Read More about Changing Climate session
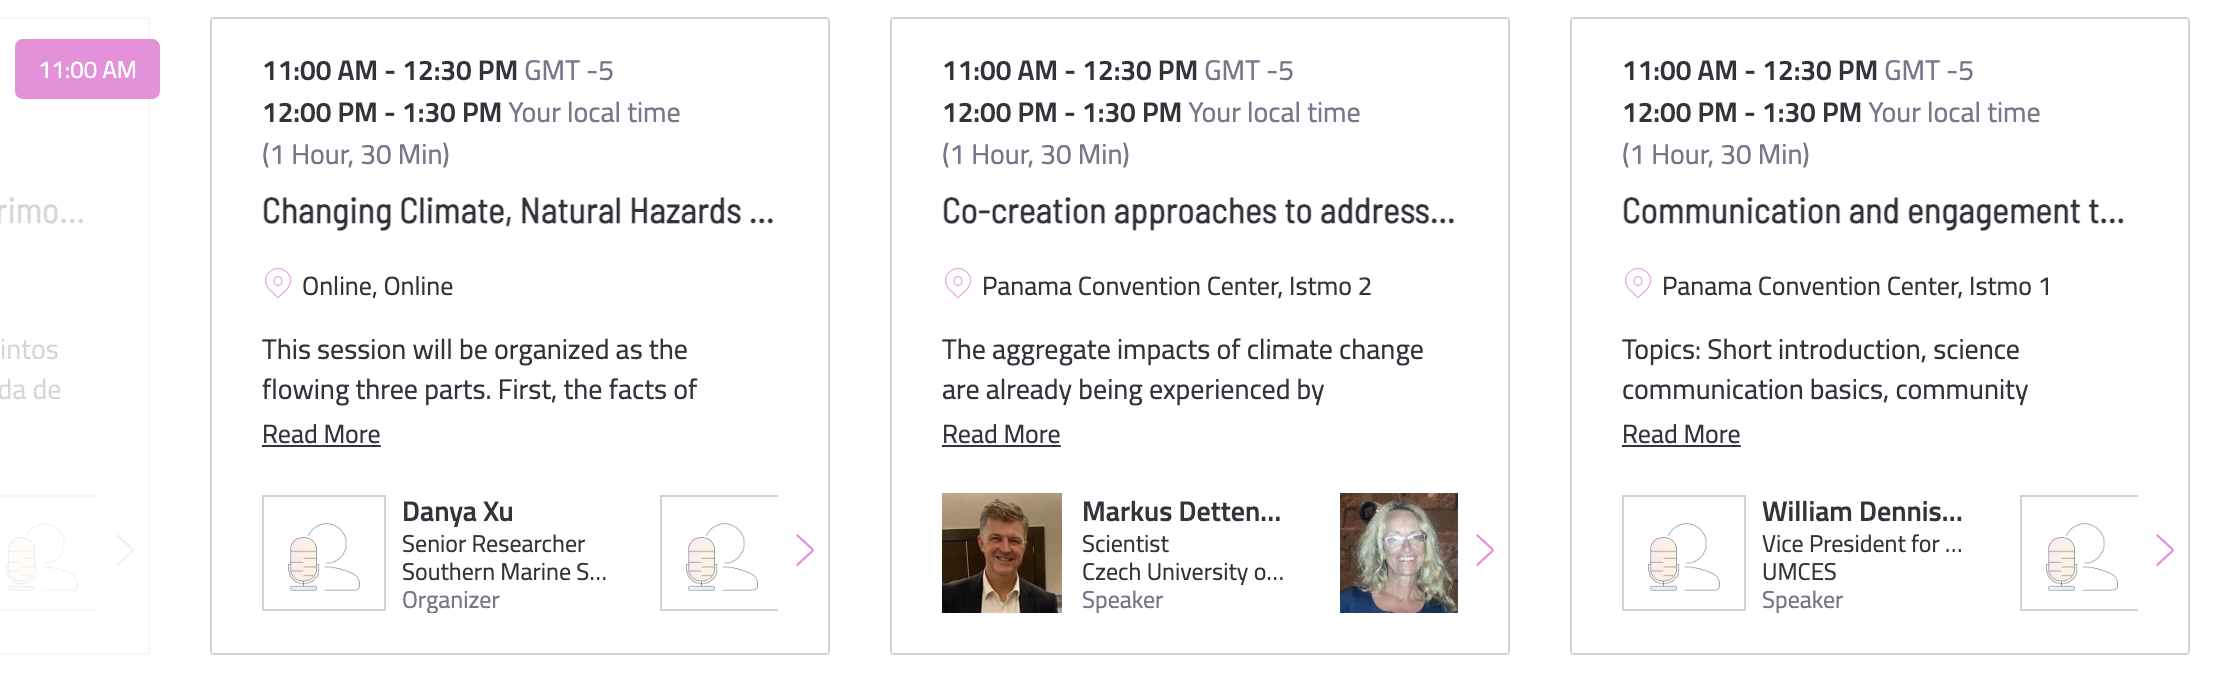This screenshot has width=2214, height=692. [x=321, y=434]
